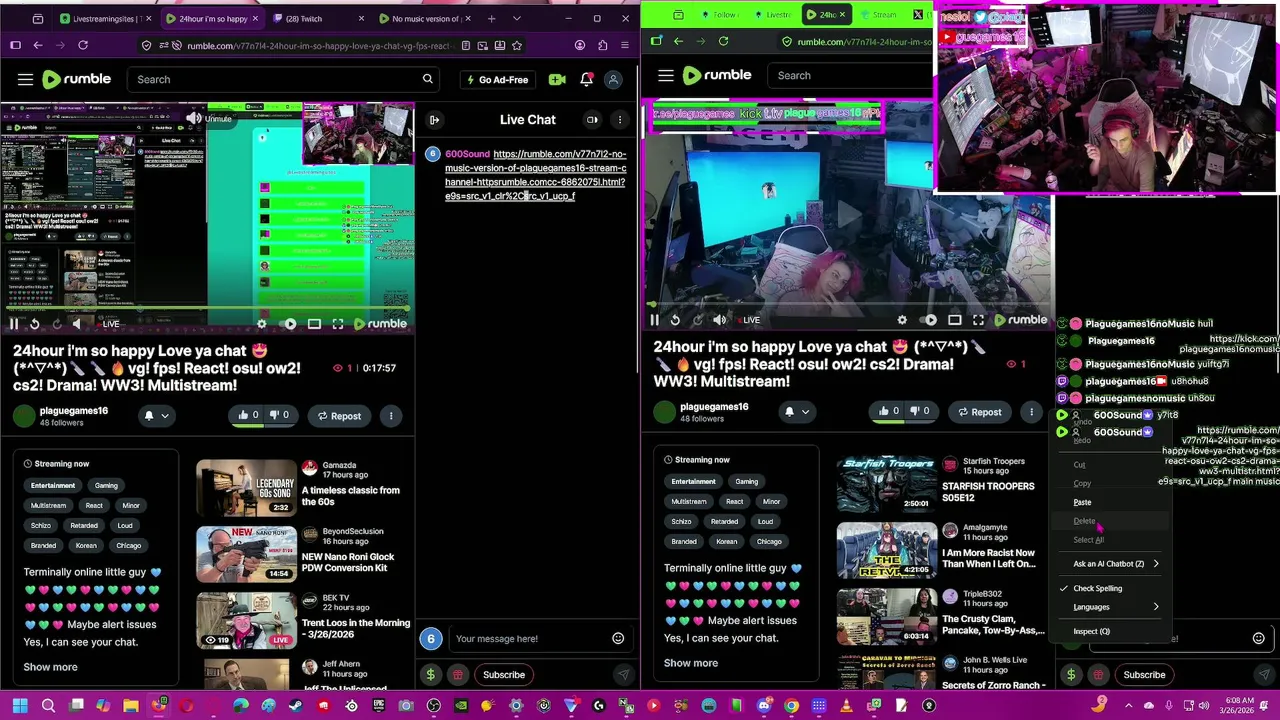Open Live Chat three-dot options menu

pos(619,120)
